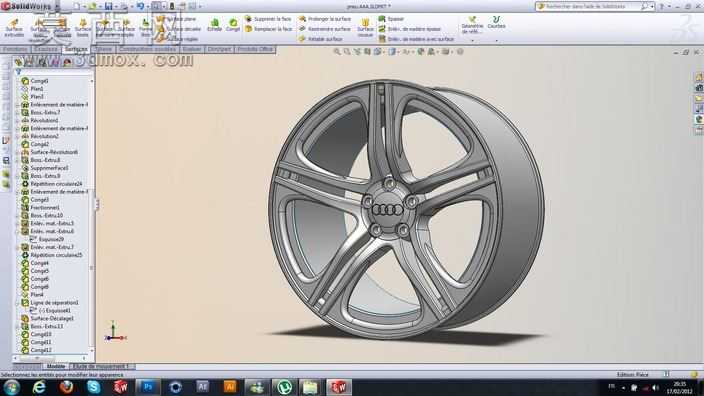
Task: Open Firefox from the taskbar
Action: point(66,387)
